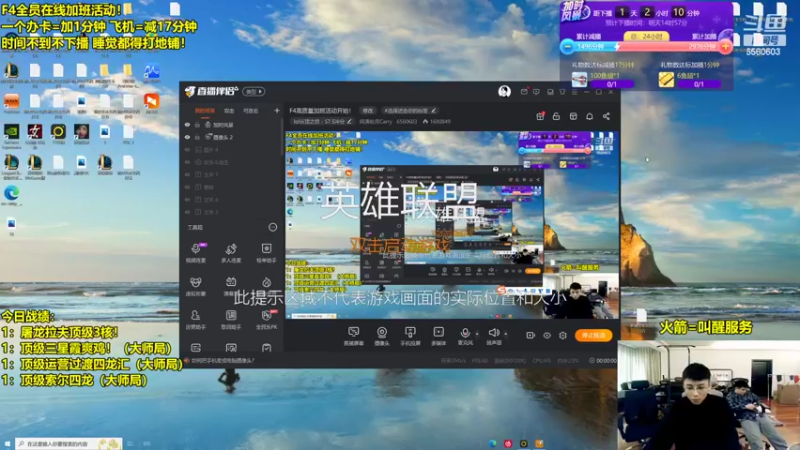Click the record video icon beside preview eye
This screenshot has height=450, width=800.
[x=530, y=335]
